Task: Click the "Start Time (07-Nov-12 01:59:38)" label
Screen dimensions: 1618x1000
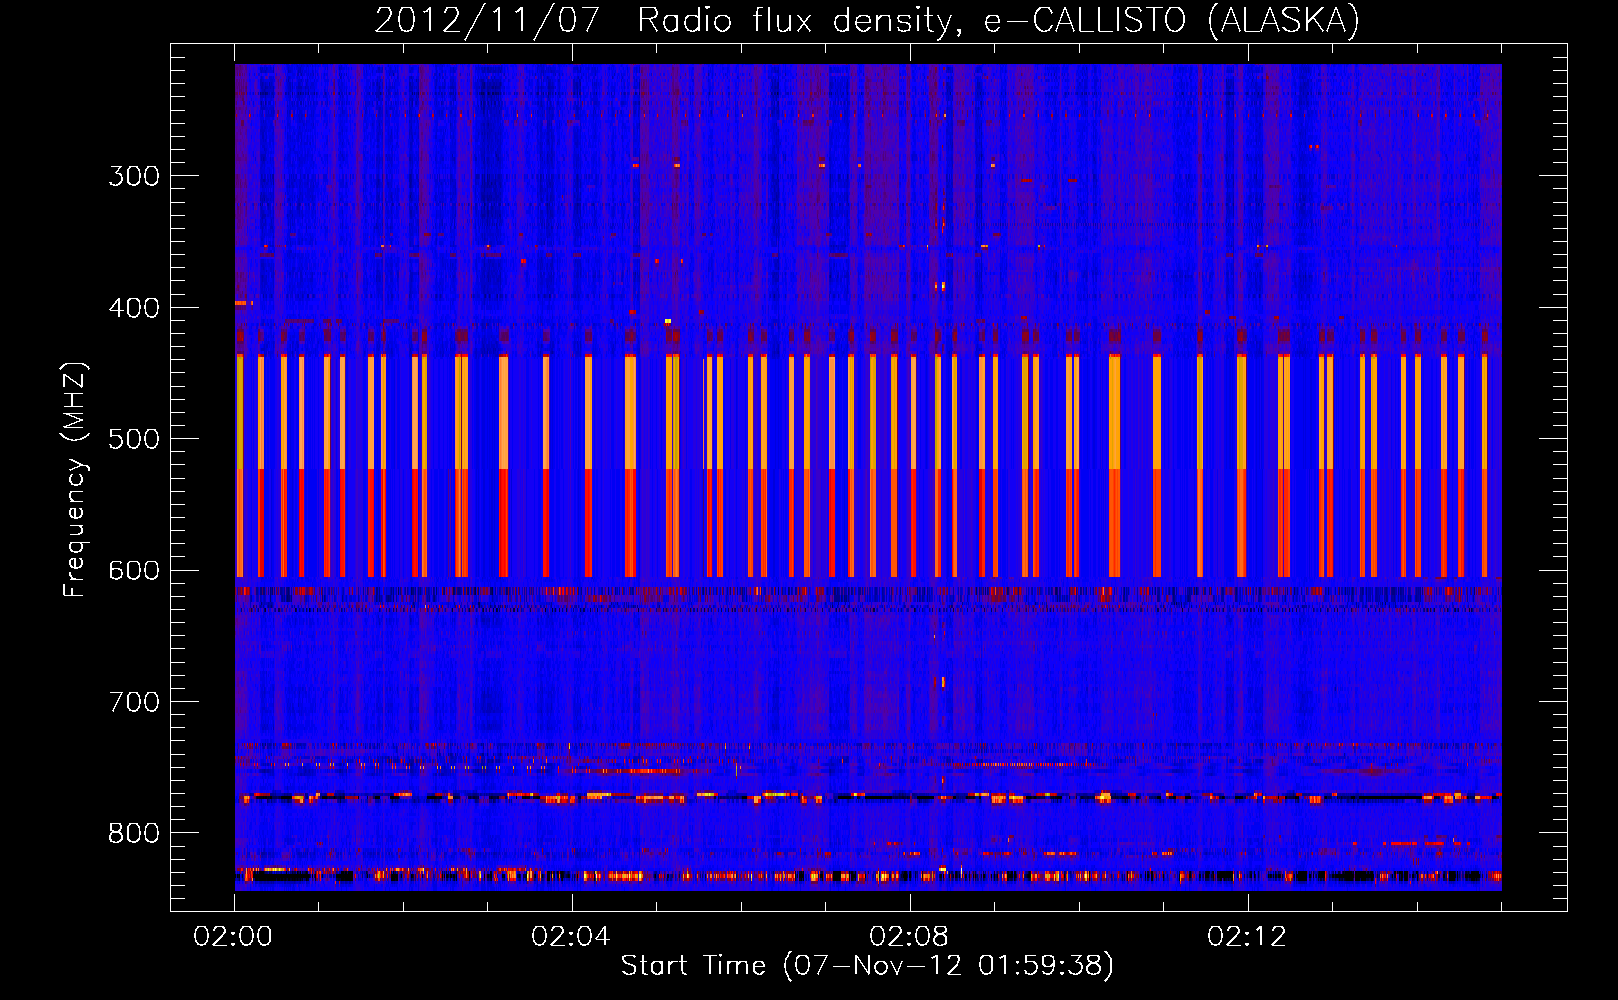Action: click(867, 965)
